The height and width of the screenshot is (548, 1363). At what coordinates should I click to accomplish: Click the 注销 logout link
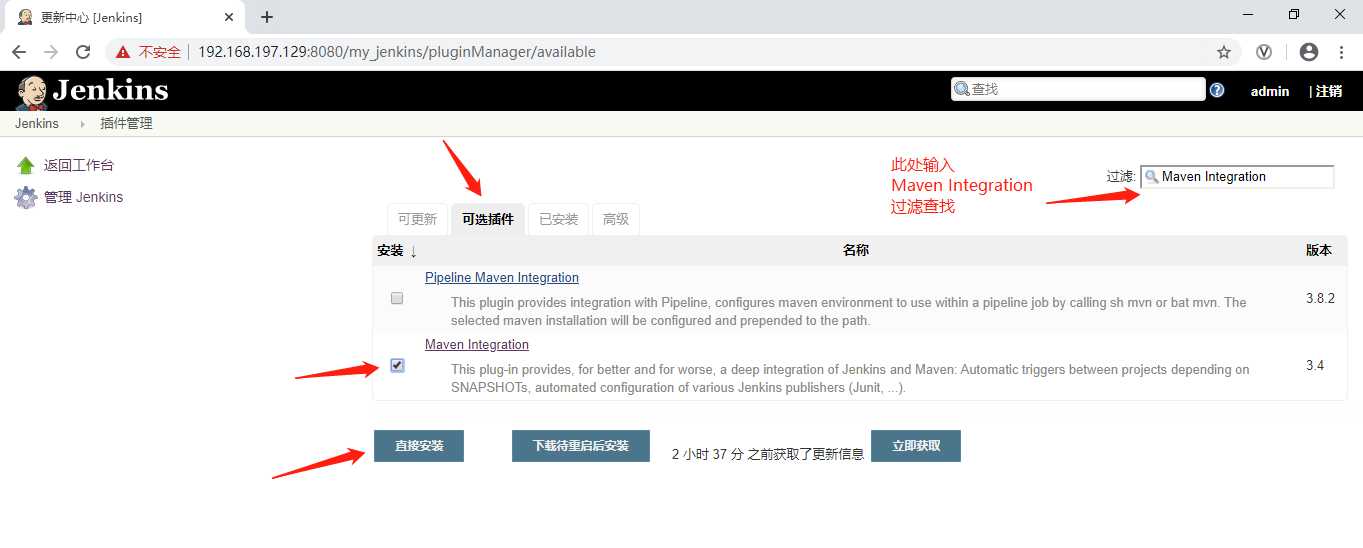tap(1328, 91)
